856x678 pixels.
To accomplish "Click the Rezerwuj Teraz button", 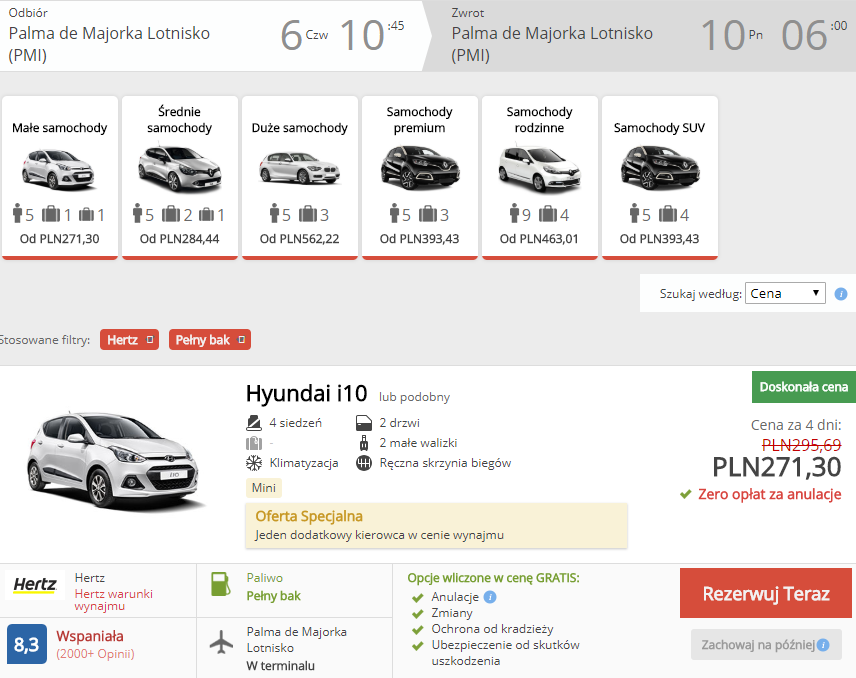I will coord(766,593).
